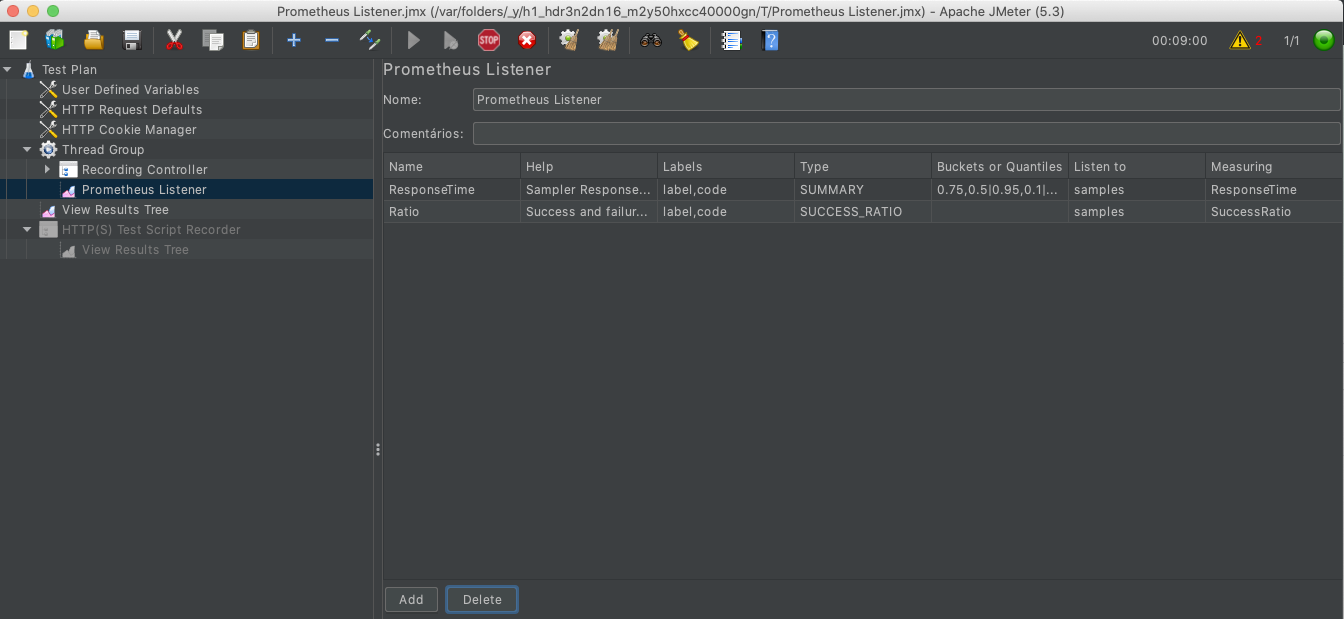This screenshot has height=619, width=1344.
Task: Open the function helper dialog
Action: 731,40
